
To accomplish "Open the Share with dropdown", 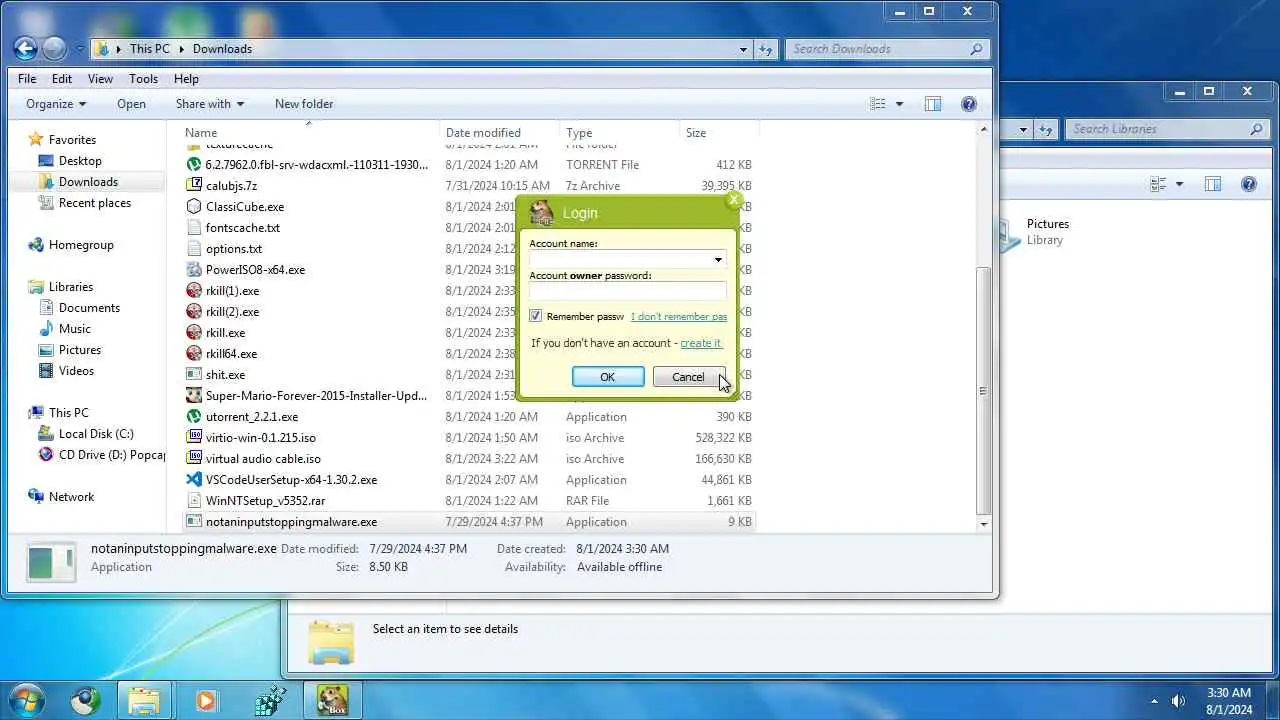I will 210,104.
